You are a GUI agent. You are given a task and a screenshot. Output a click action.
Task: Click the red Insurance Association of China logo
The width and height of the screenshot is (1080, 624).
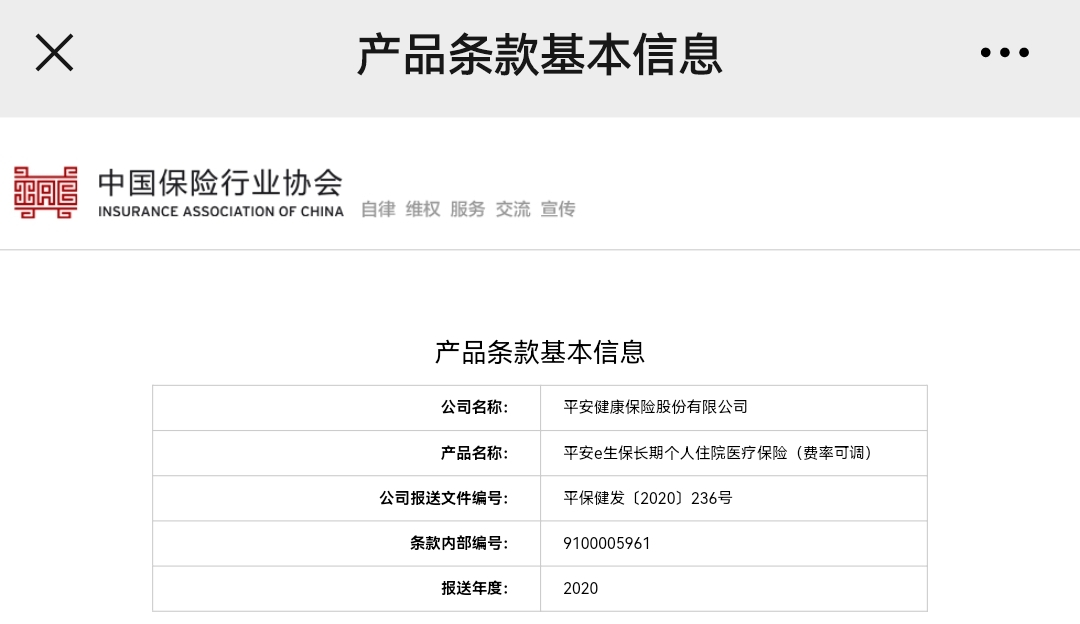(x=45, y=192)
